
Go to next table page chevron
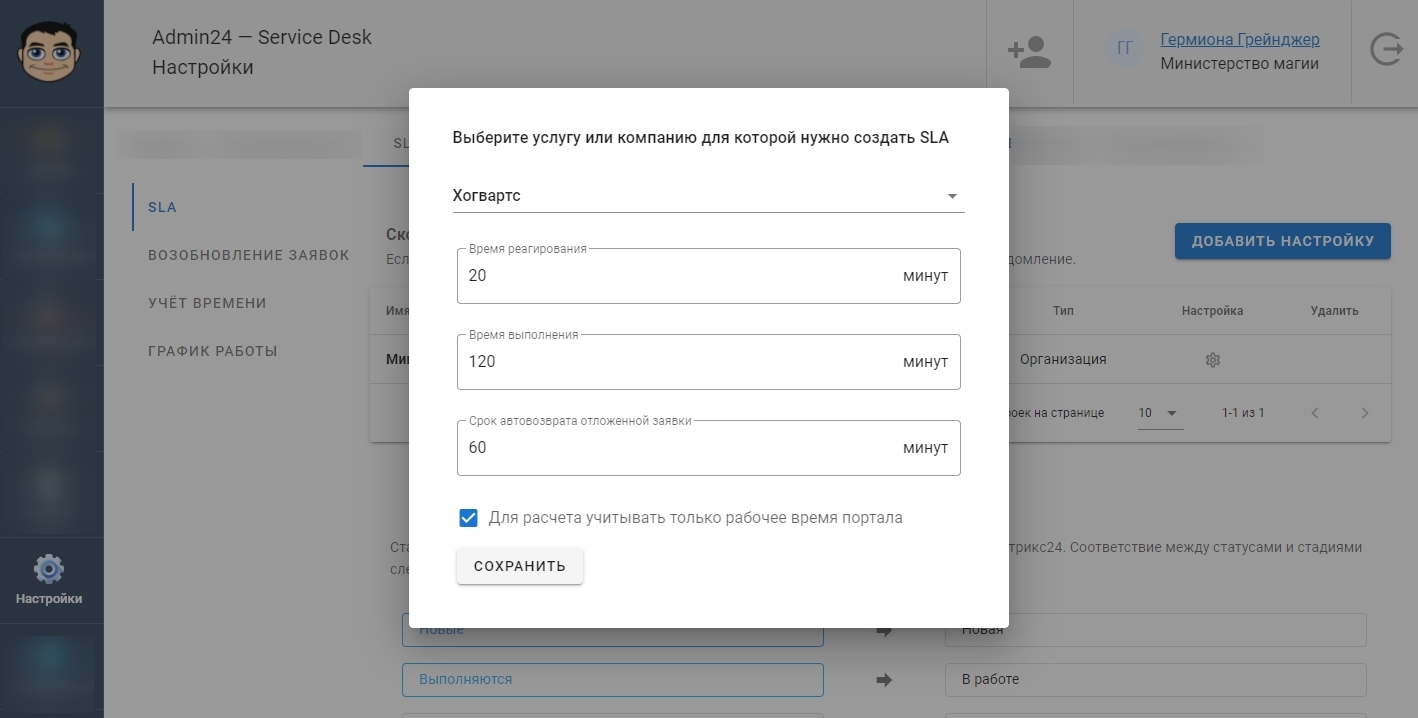pos(1365,413)
